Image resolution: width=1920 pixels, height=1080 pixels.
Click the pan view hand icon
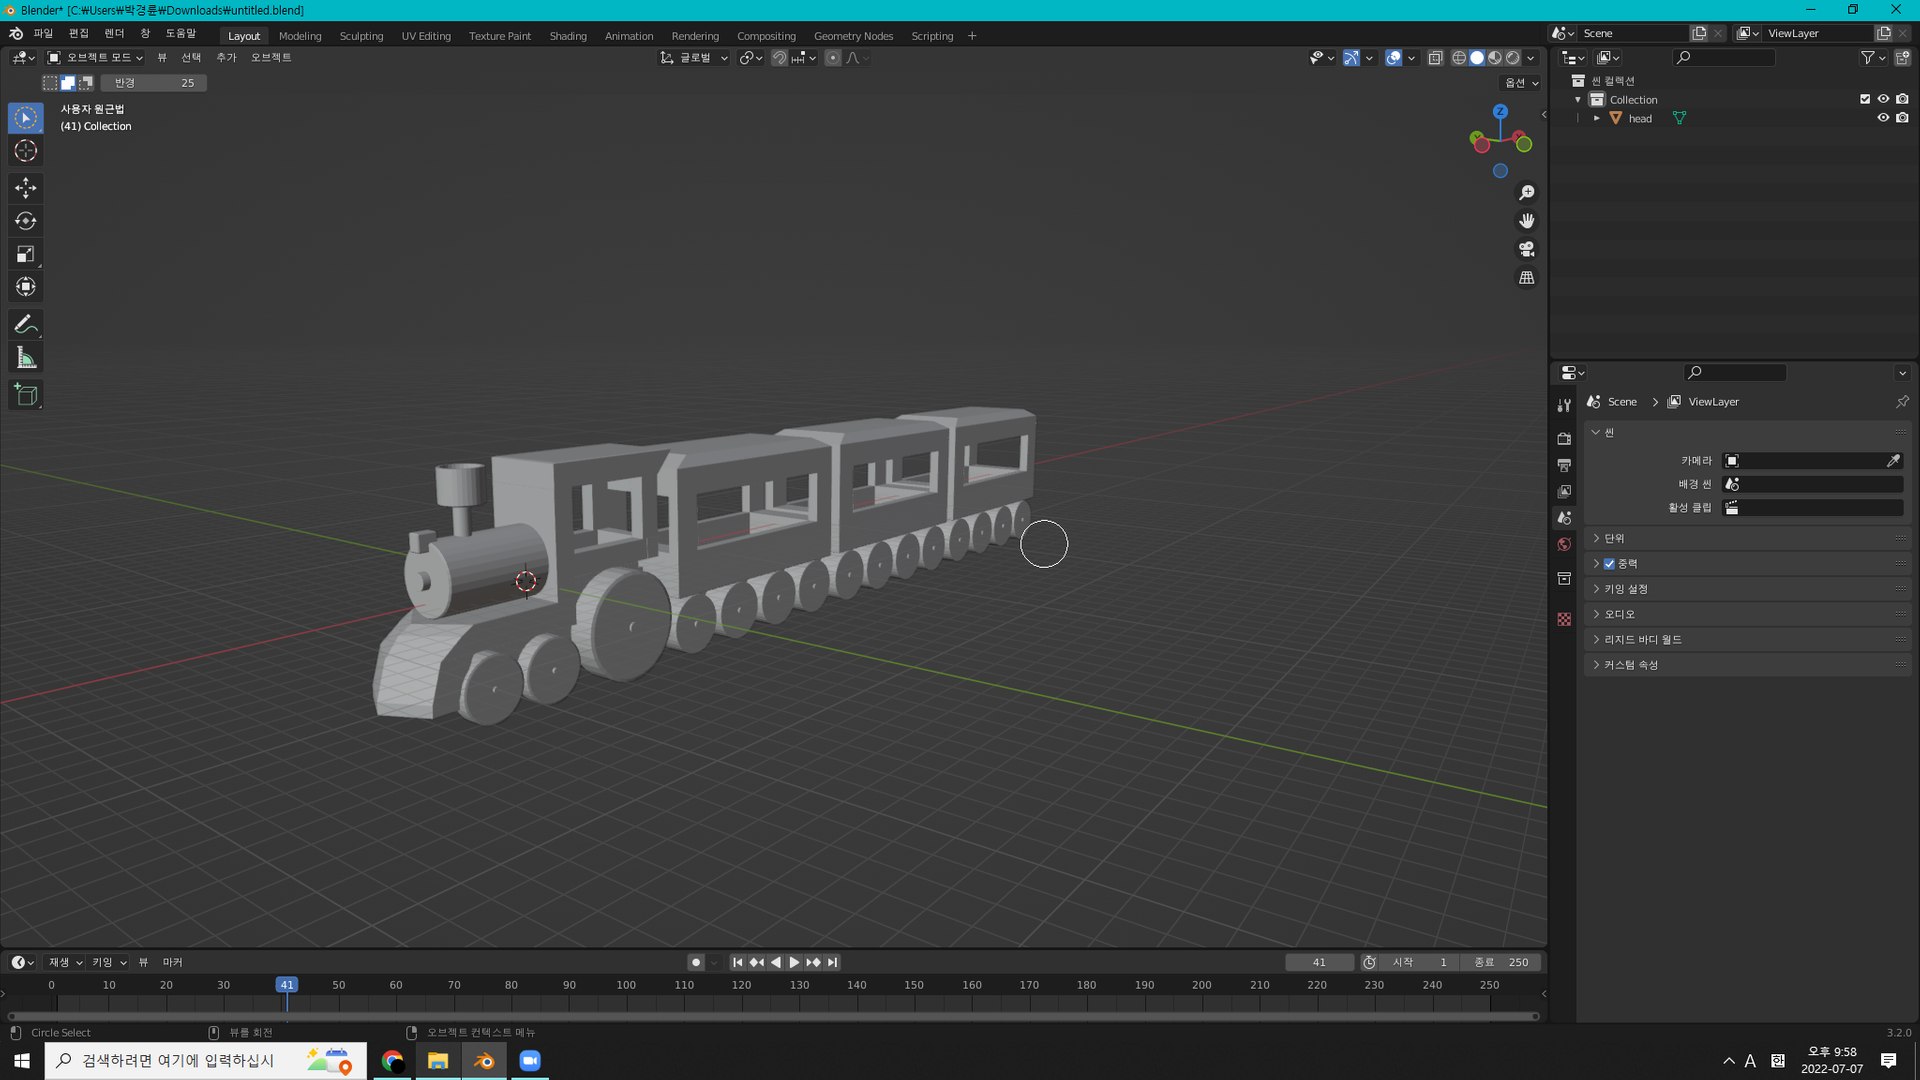coord(1527,220)
